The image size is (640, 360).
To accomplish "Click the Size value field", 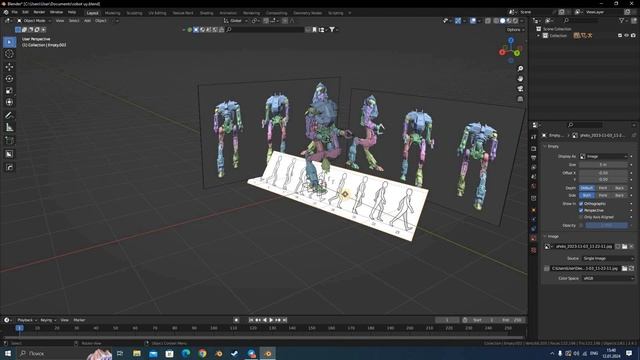I will click(x=604, y=164).
